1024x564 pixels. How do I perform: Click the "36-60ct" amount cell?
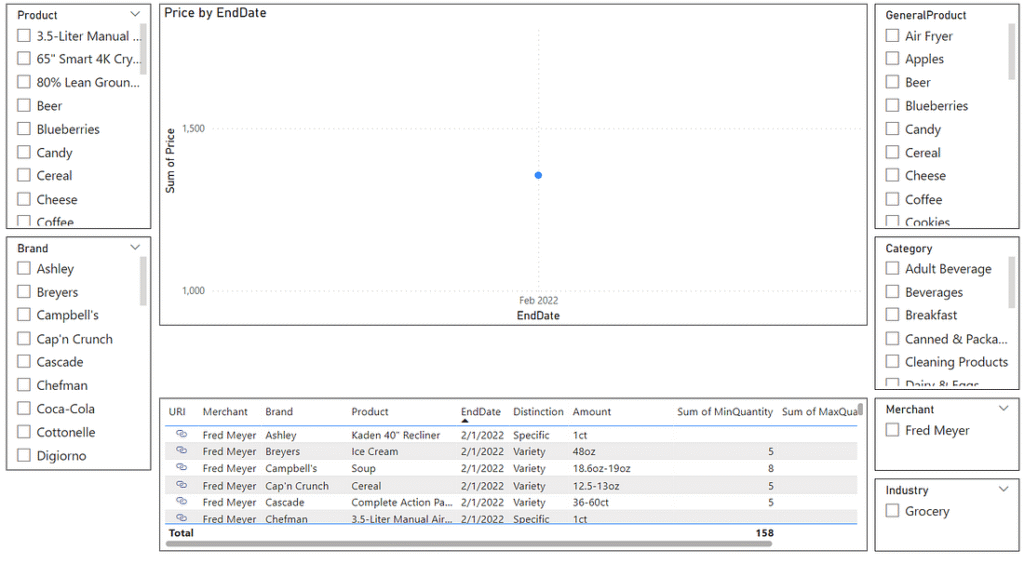(590, 502)
